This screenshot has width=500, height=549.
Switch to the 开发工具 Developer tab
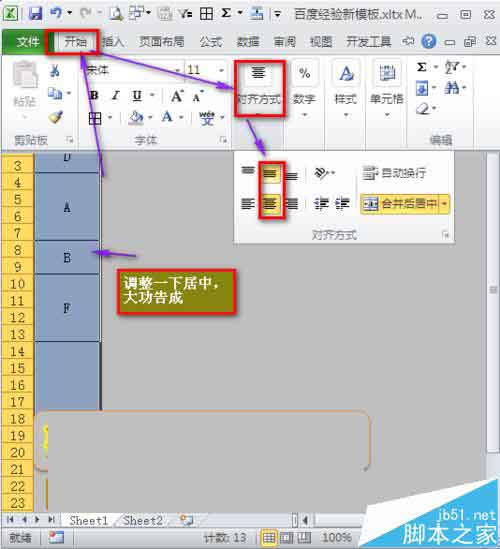coord(369,42)
